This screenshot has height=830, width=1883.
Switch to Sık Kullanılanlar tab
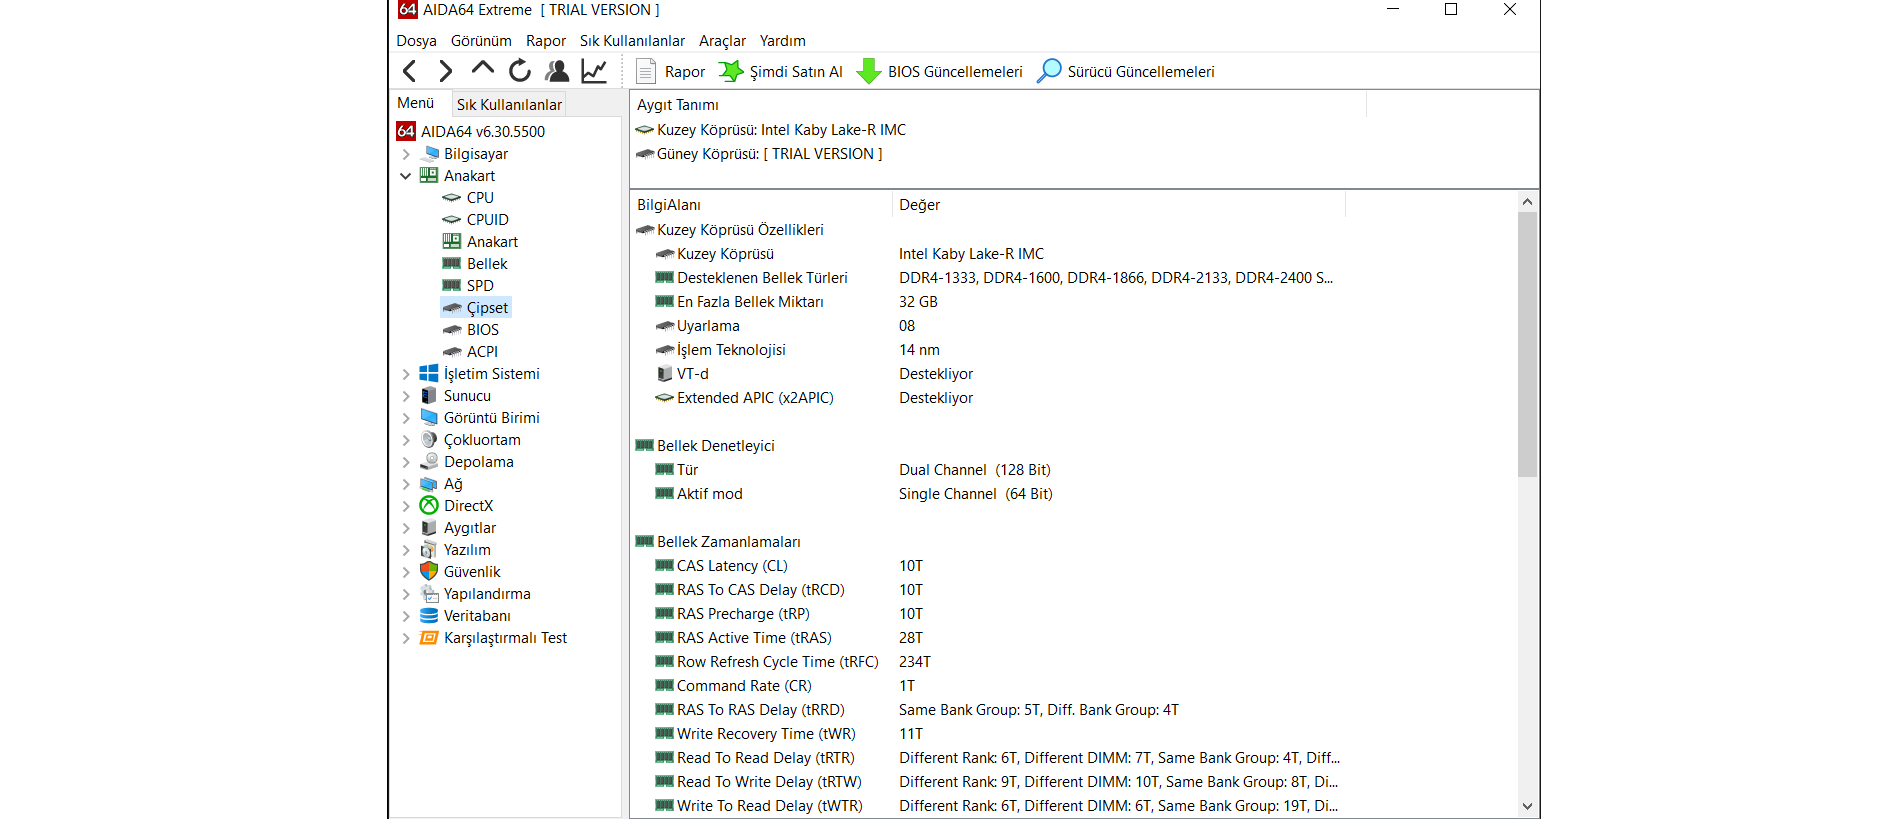[509, 104]
